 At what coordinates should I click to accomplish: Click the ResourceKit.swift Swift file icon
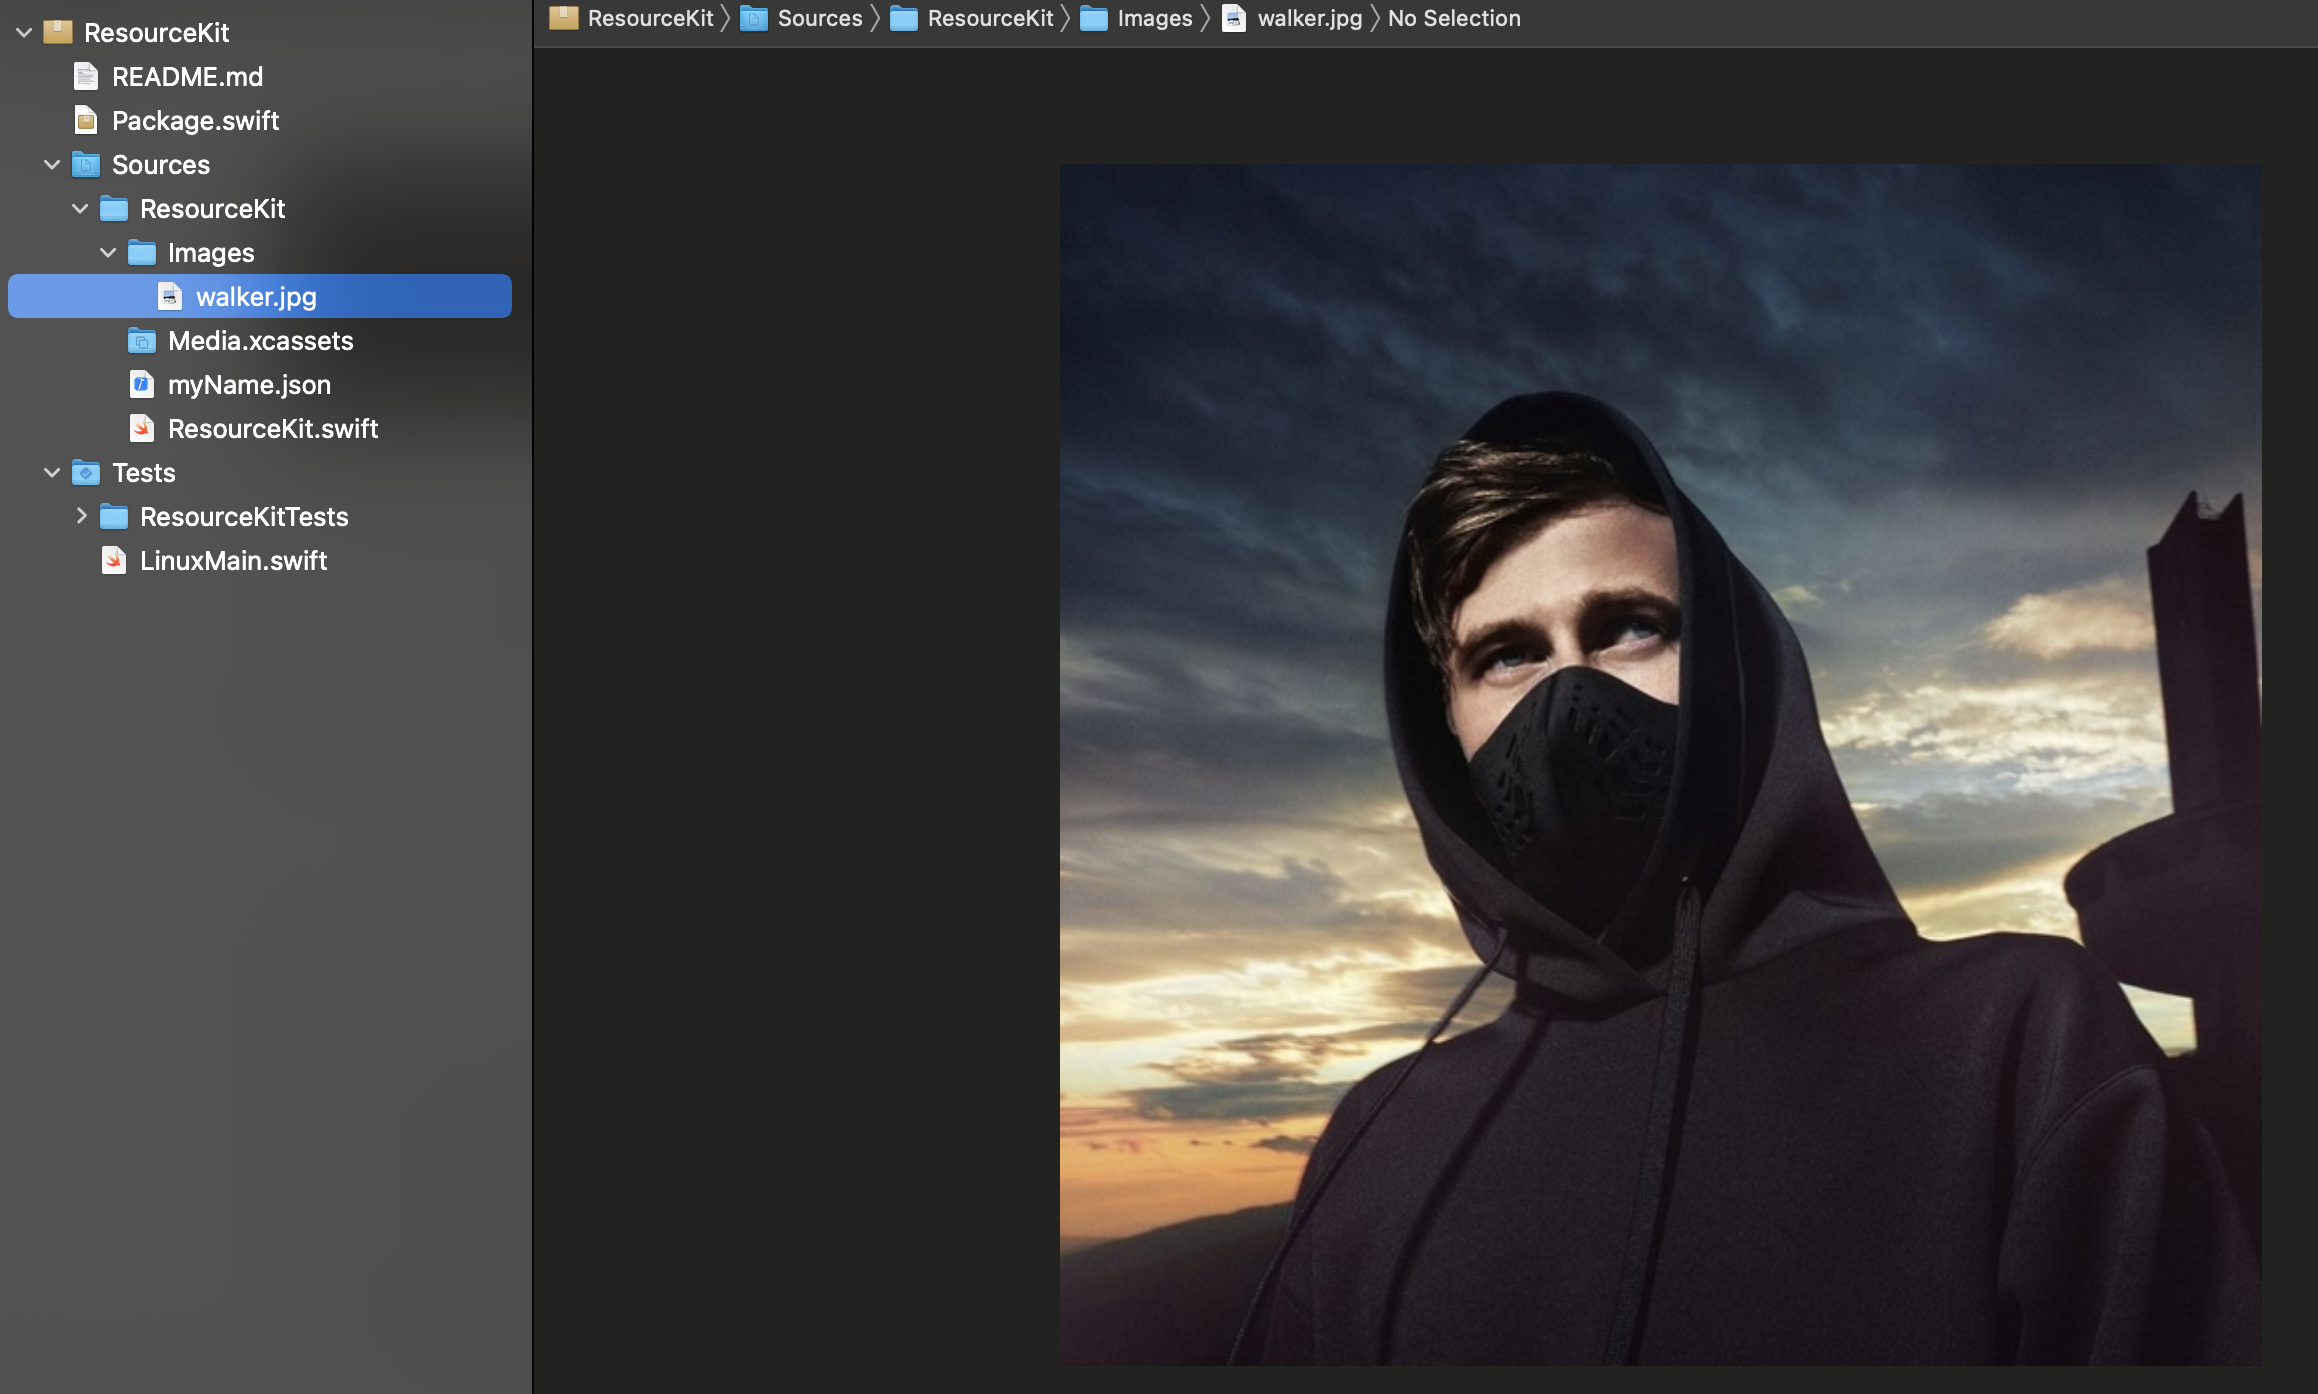coord(142,429)
